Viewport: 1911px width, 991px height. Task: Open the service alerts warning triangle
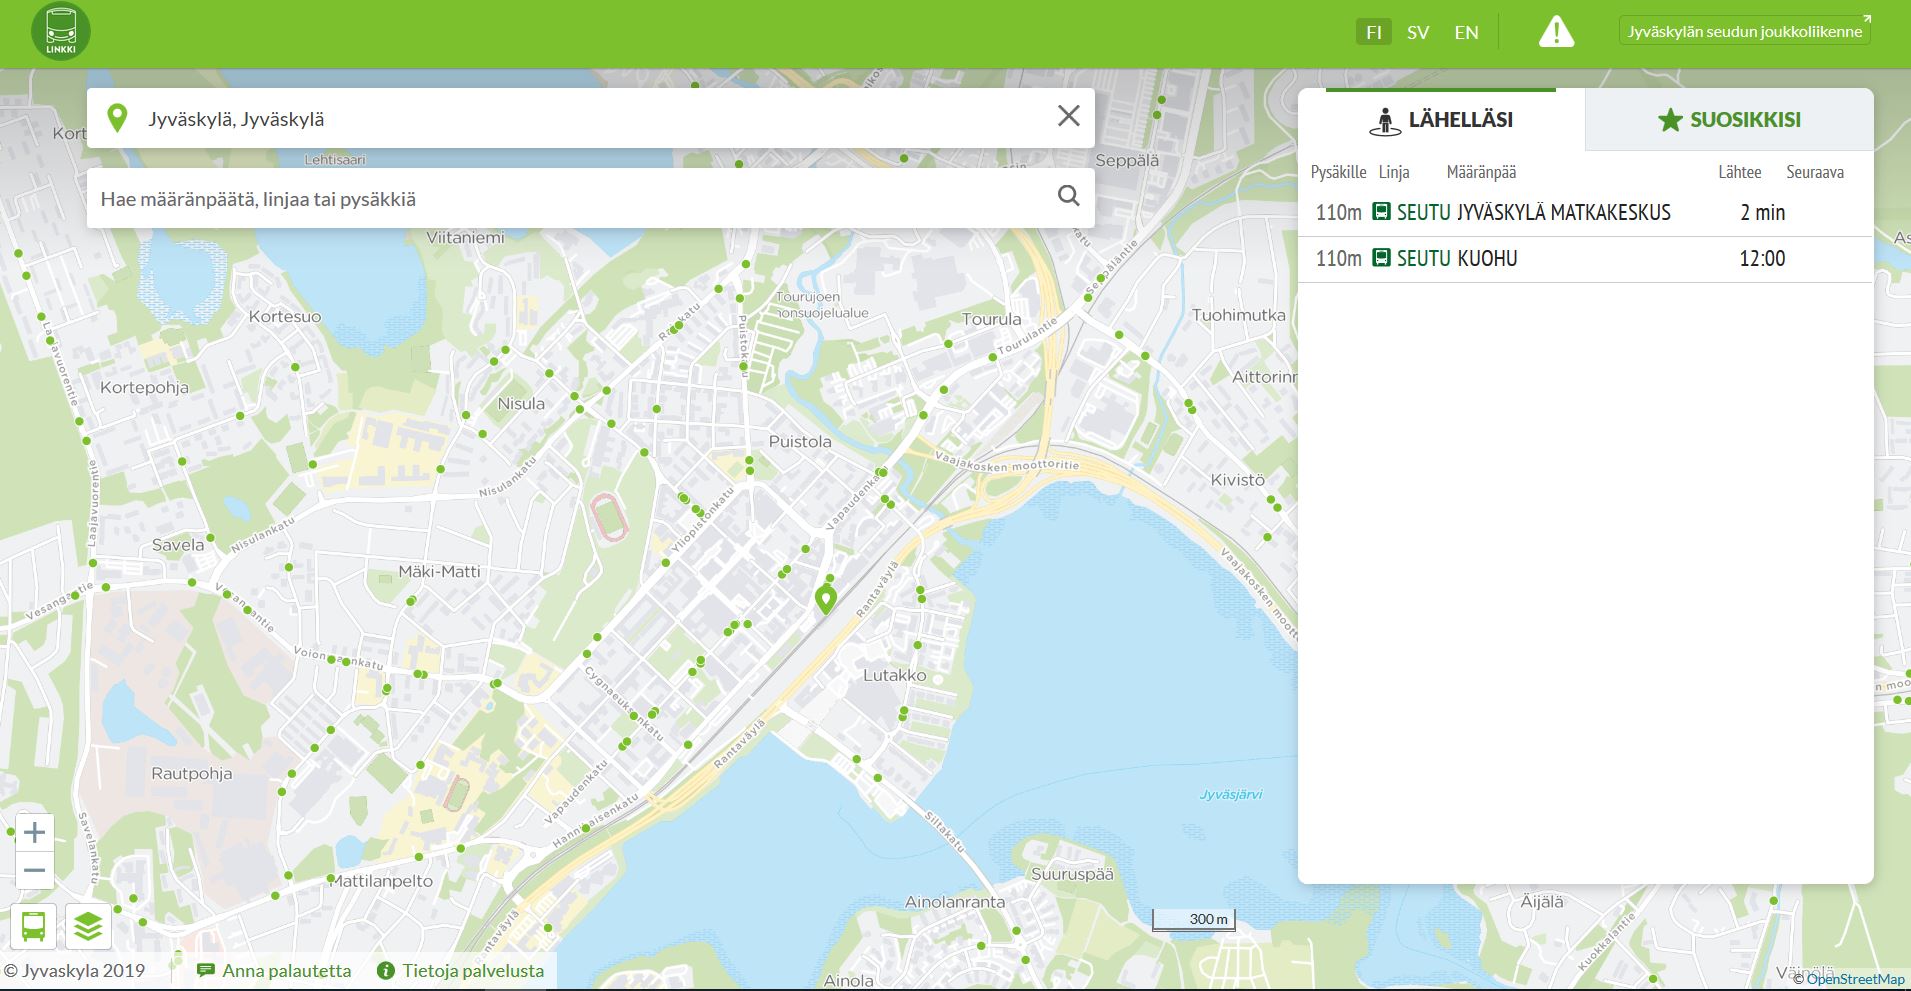[1555, 32]
